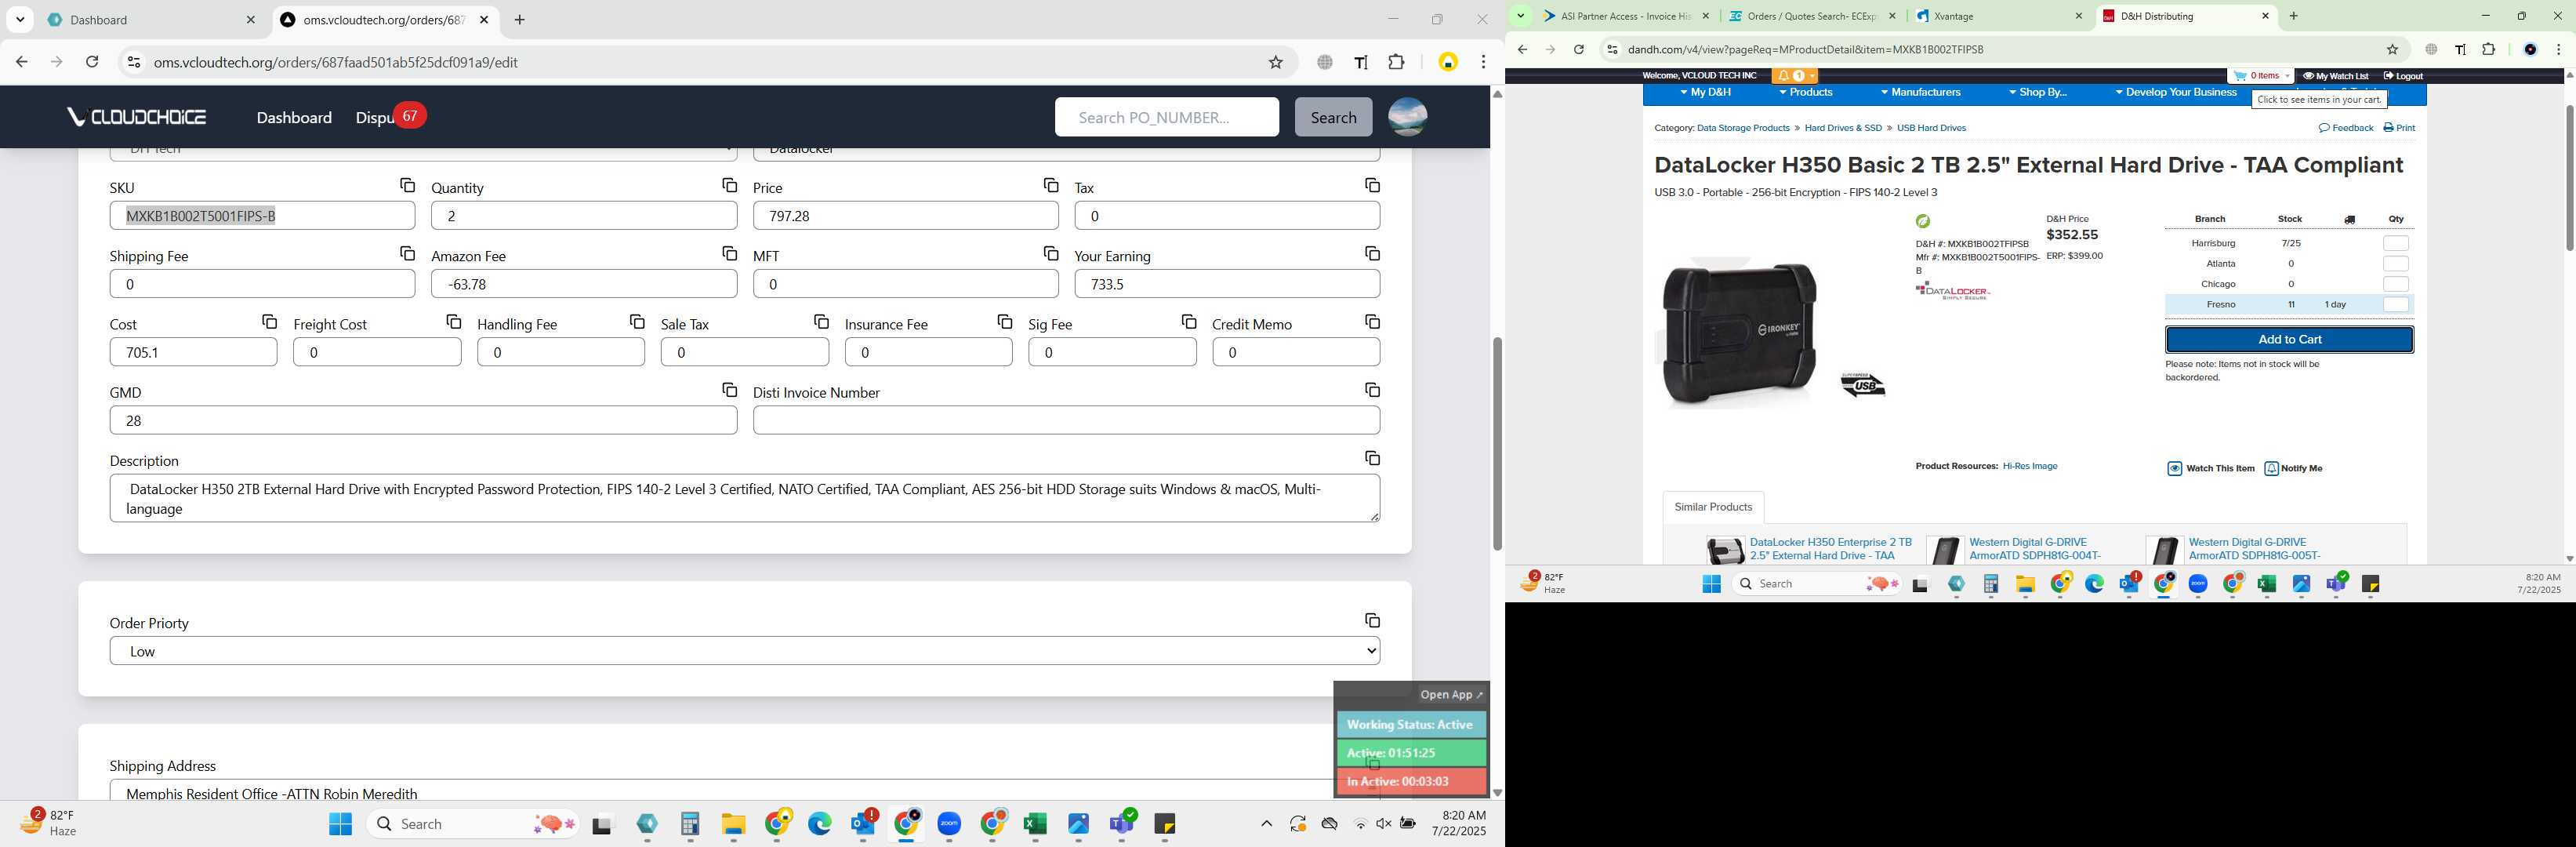2576x847 pixels.
Task: Expand Develop Your Business menu
Action: (x=2176, y=93)
